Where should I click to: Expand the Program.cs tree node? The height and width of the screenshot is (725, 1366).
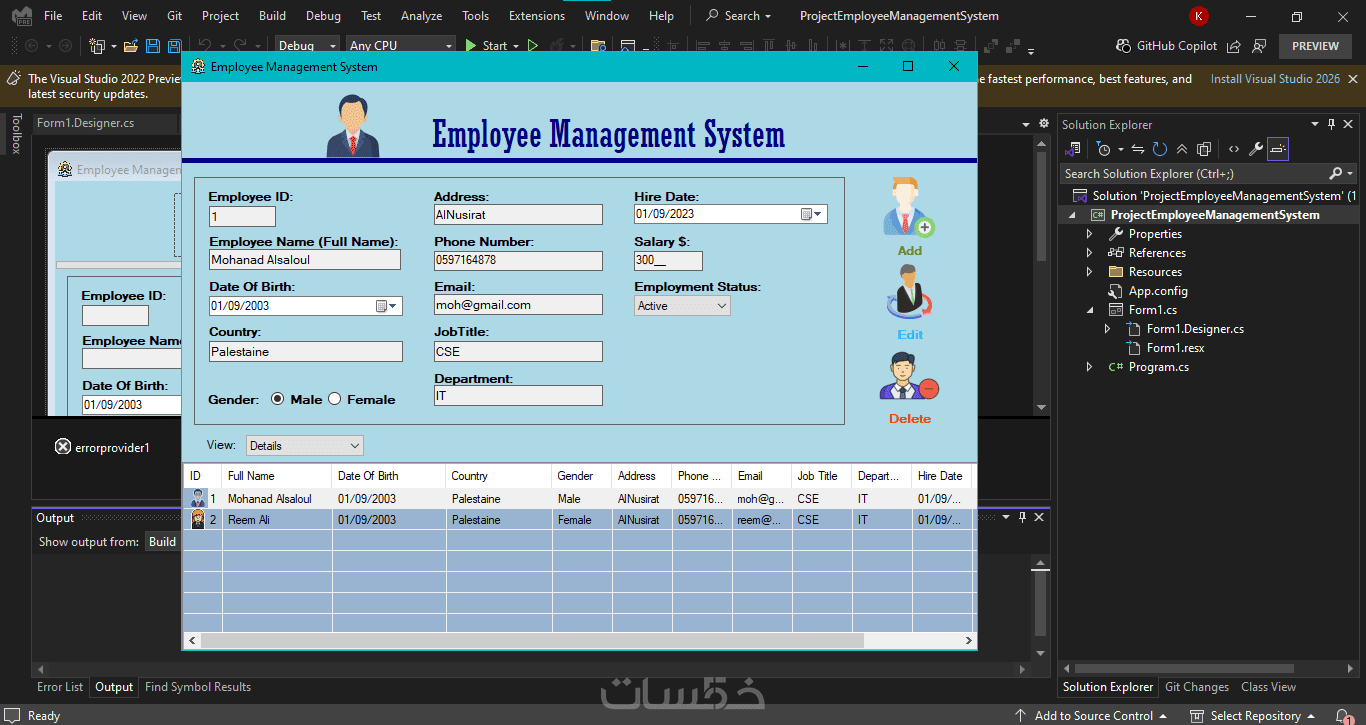click(x=1090, y=367)
